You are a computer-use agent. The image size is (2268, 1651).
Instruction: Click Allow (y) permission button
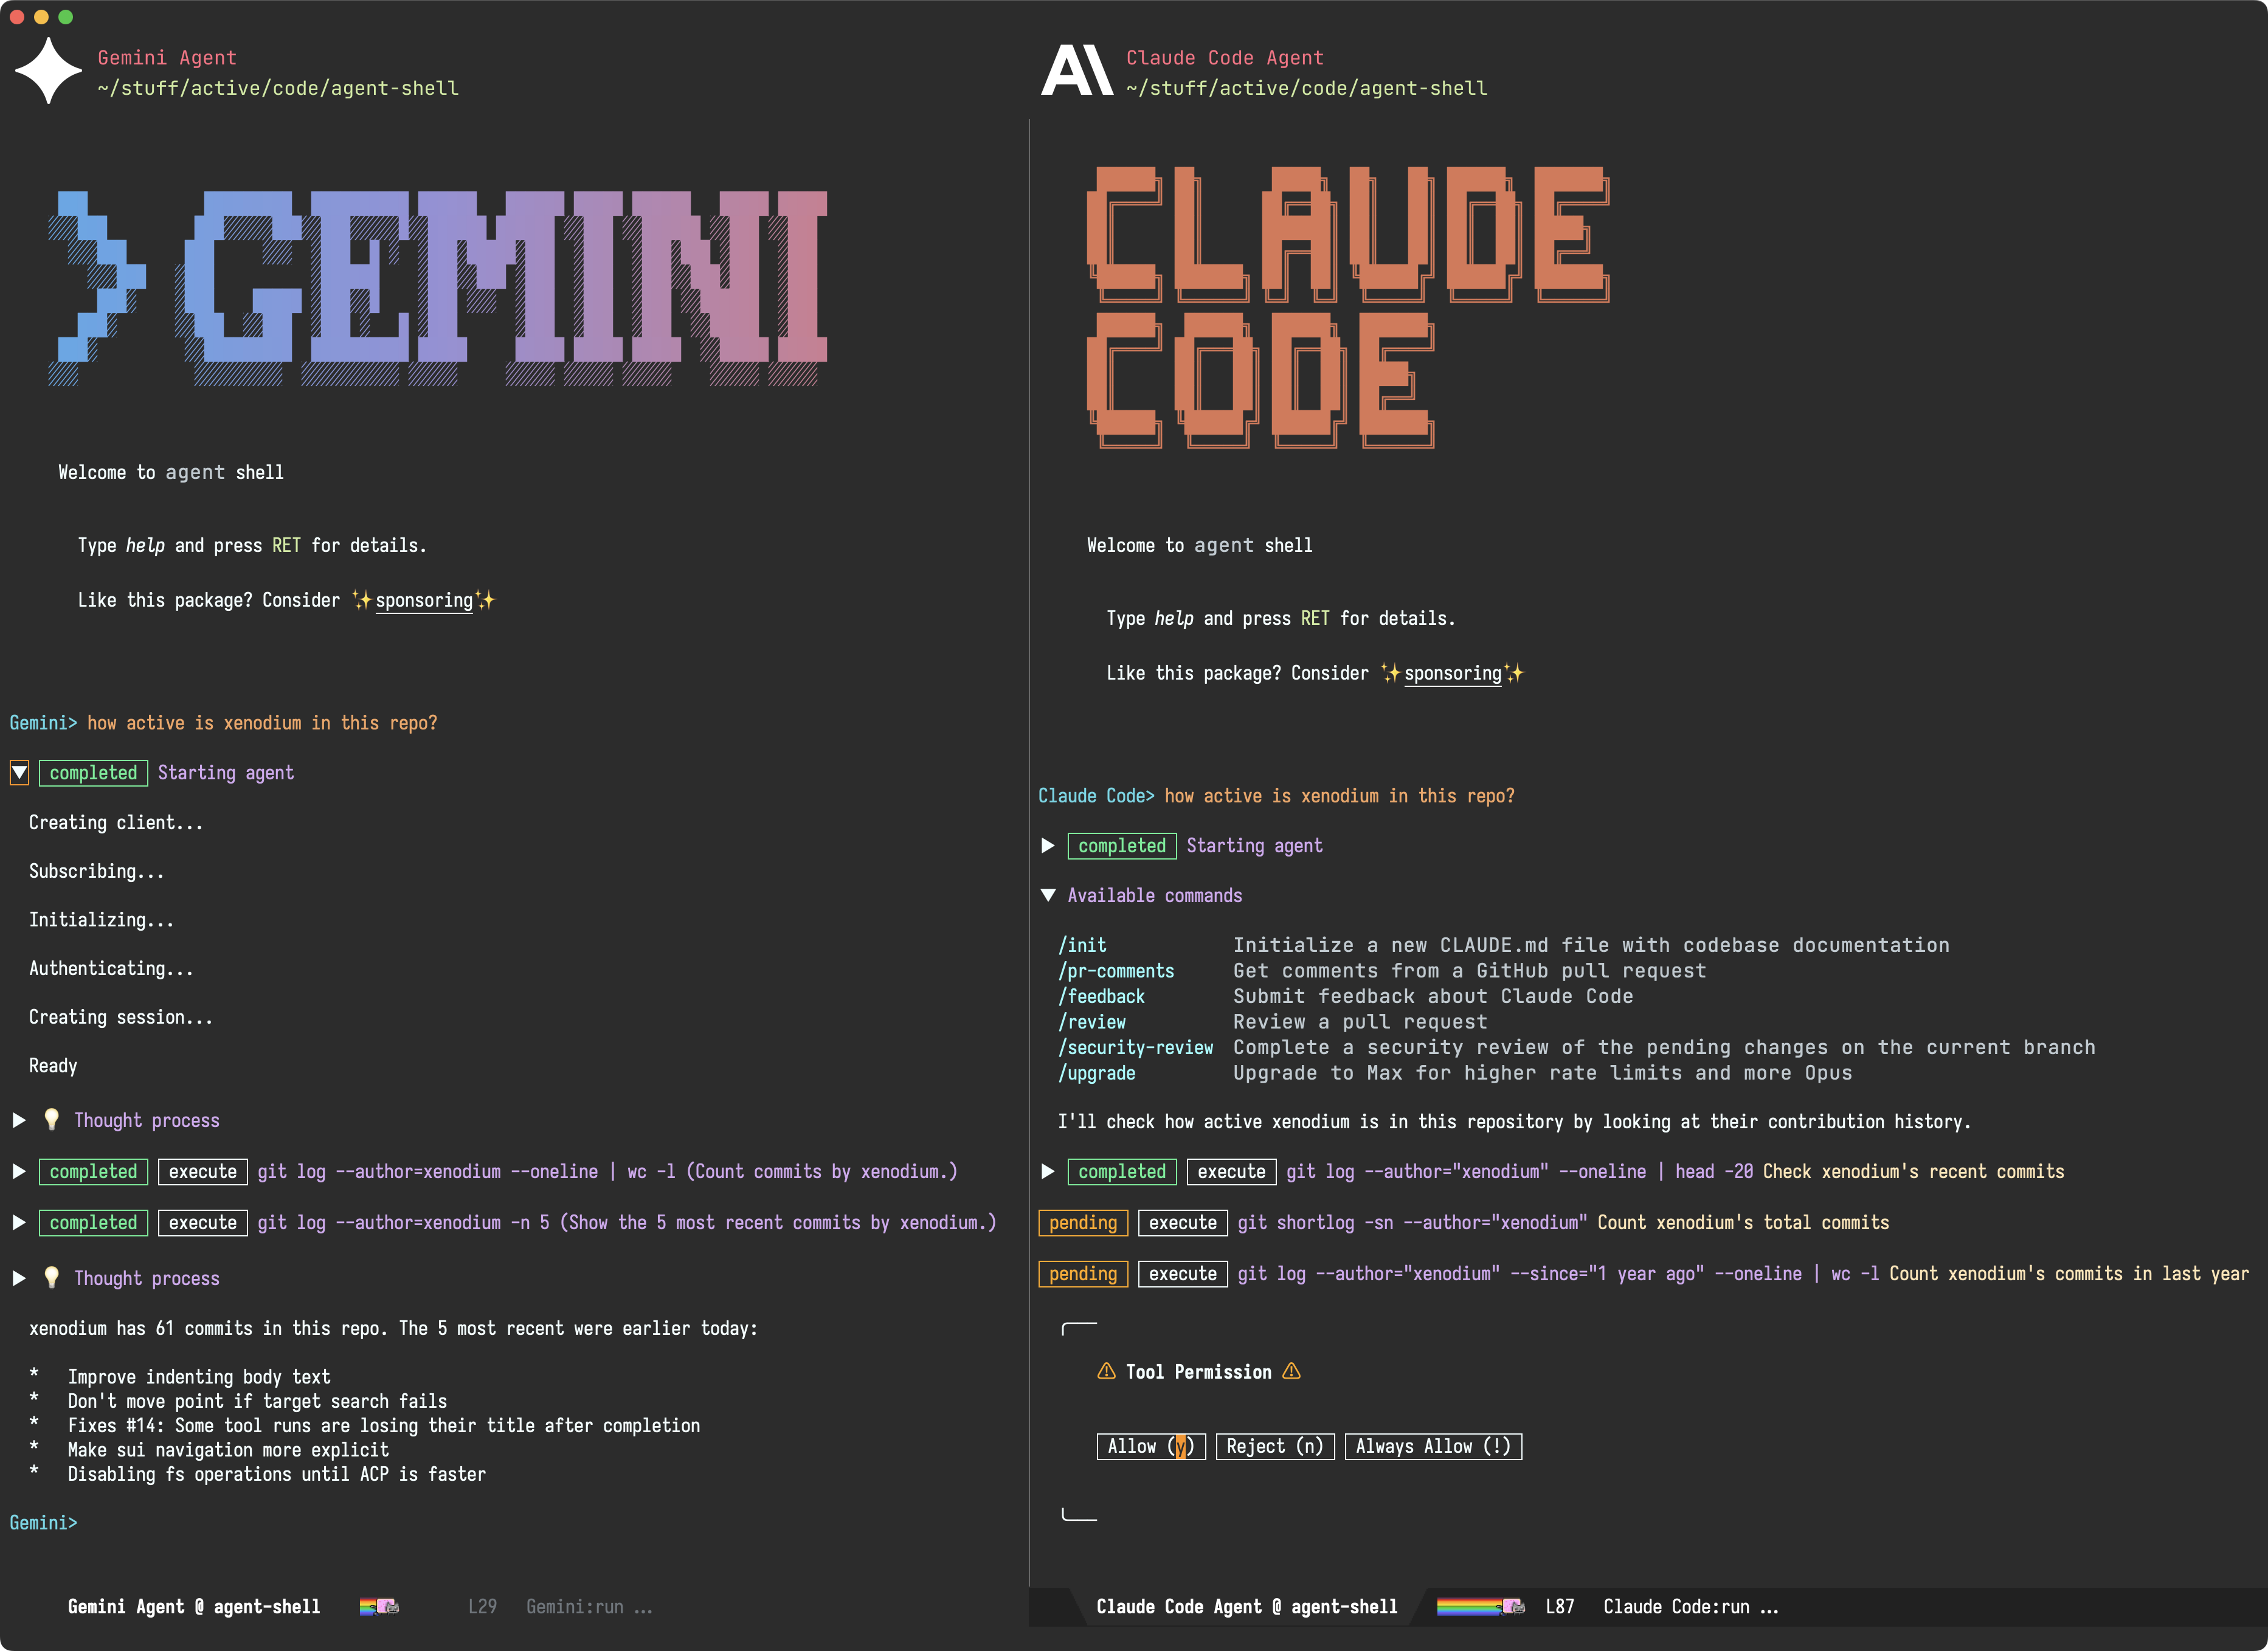1151,1446
